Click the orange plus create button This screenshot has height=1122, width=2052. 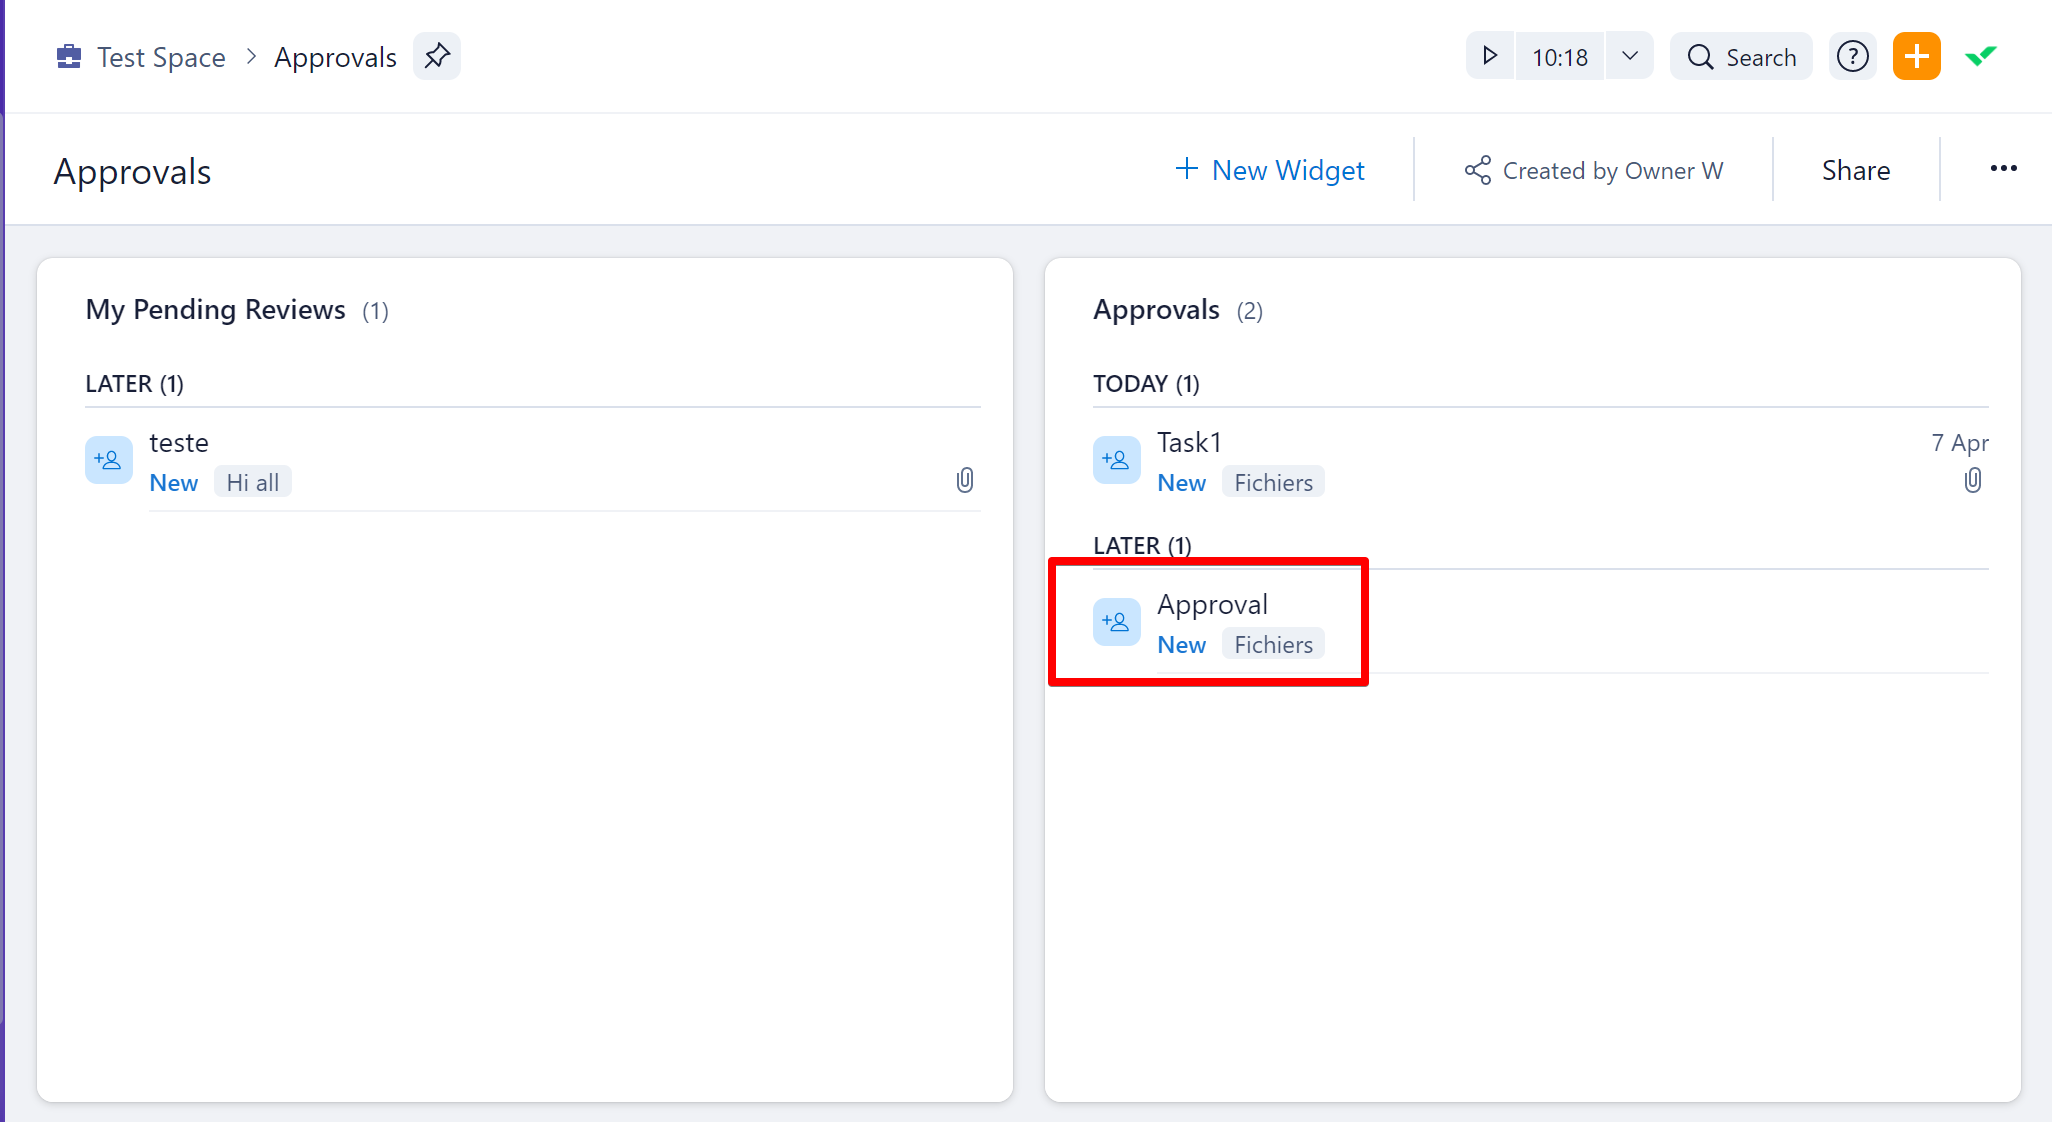pyautogui.click(x=1916, y=56)
